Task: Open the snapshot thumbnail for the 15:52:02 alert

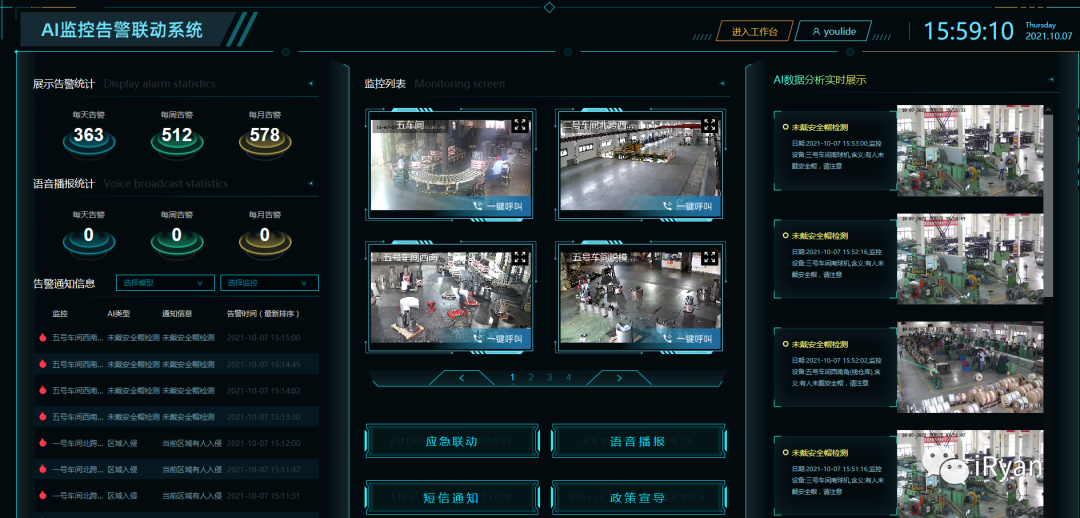Action: point(970,367)
